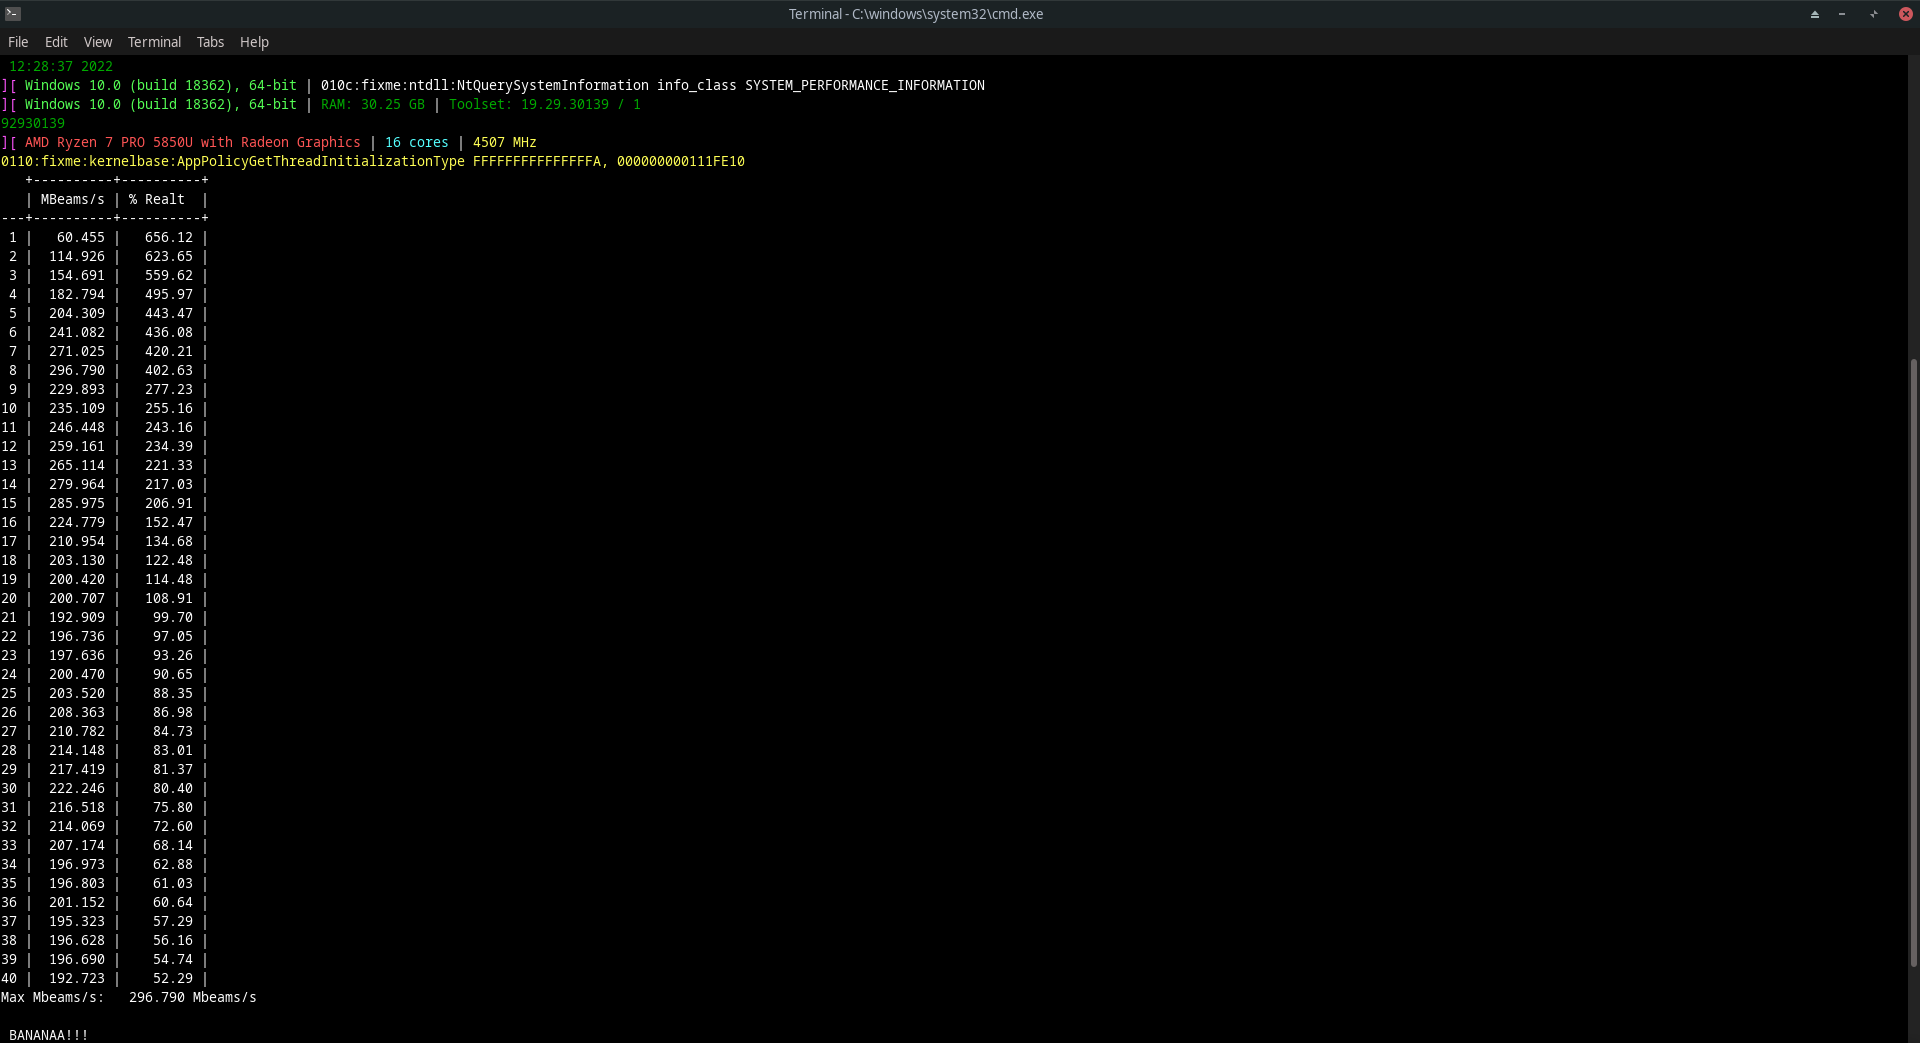Click the keep-above arrow icon in title bar
1920x1043 pixels.
(1815, 14)
